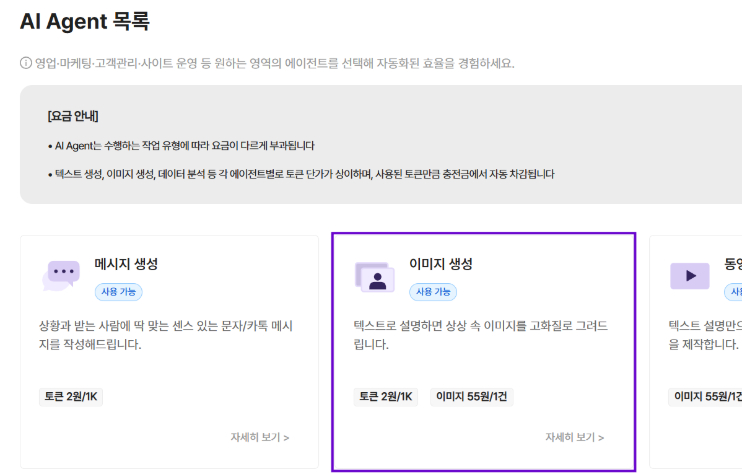Click 이미지 55원/1건 tag on the video card
This screenshot has height=474, width=742.
(706, 396)
